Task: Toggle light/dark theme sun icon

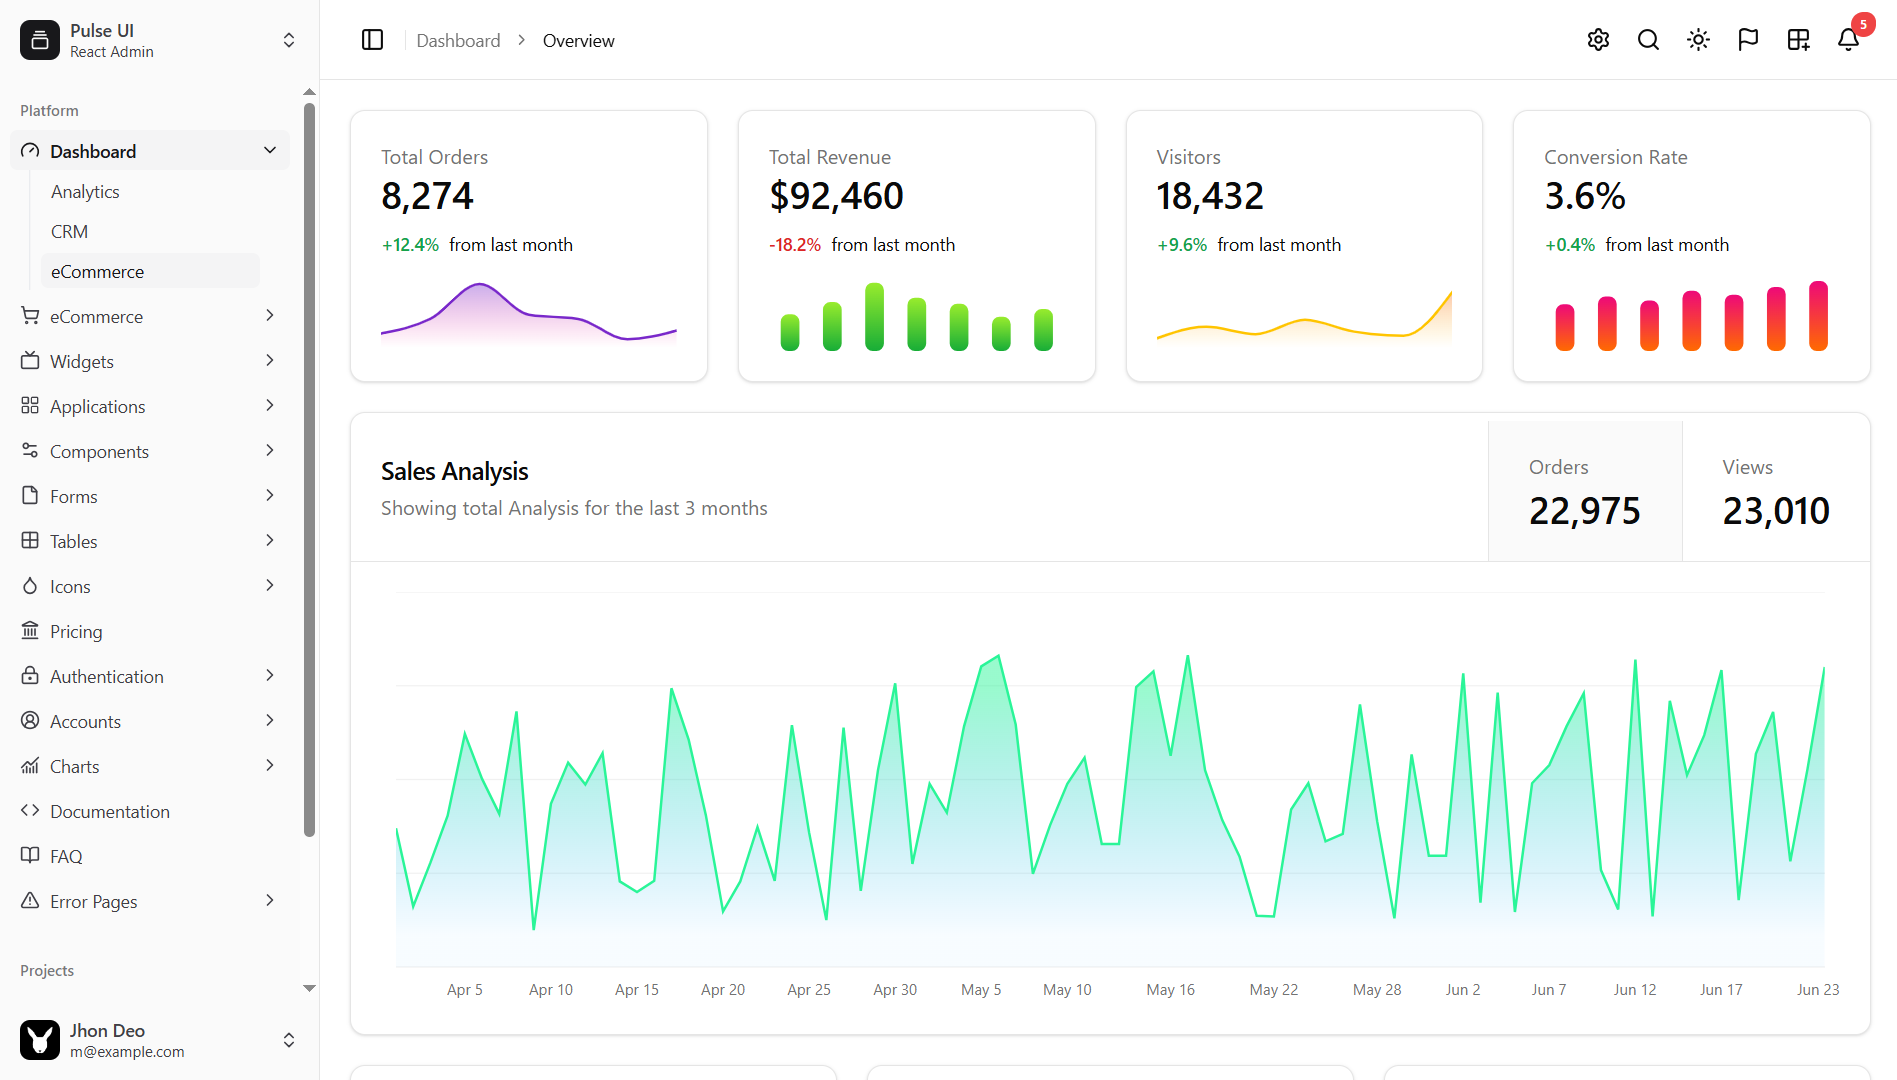Action: pos(1698,40)
